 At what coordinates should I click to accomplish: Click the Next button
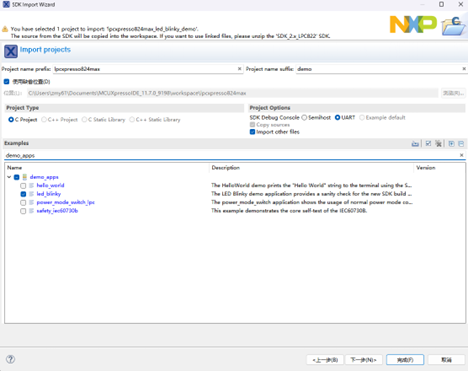point(363,360)
